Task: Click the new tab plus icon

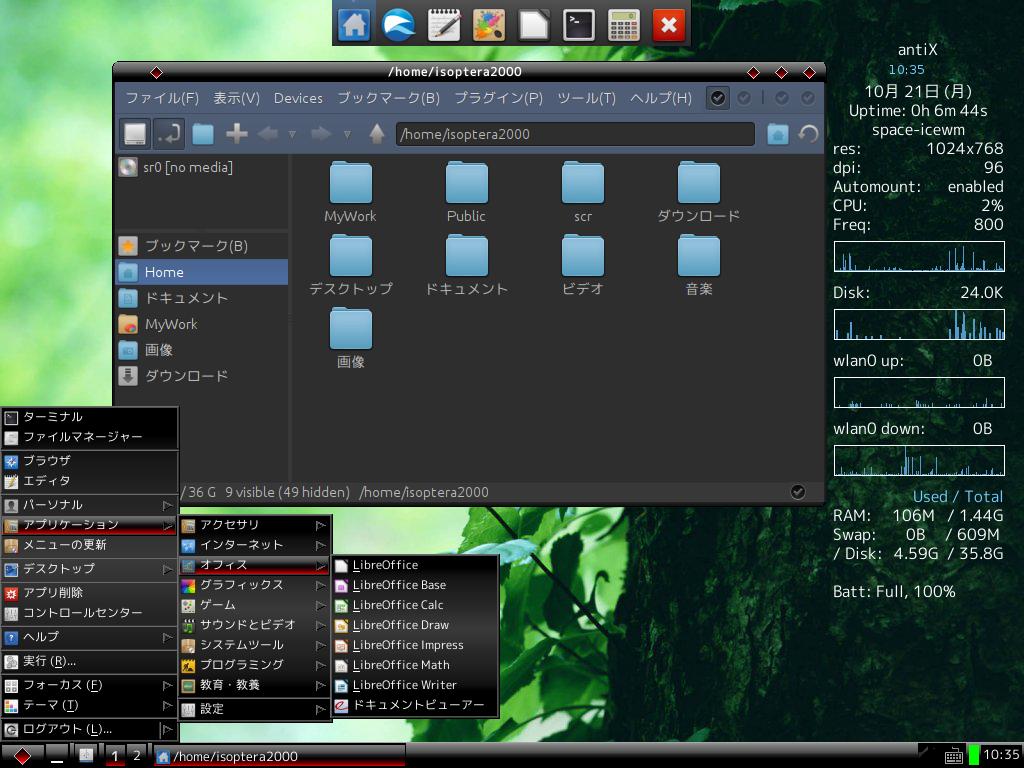Action: 237,134
